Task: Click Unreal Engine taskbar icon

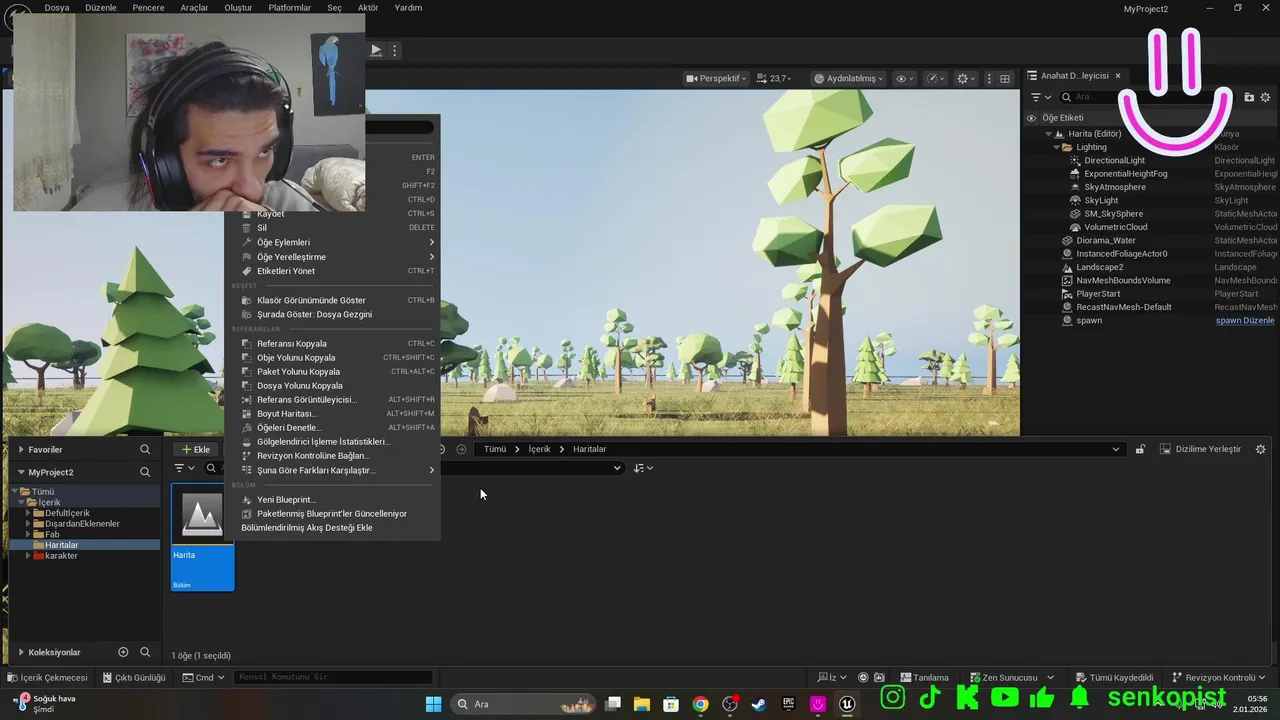Action: coord(848,704)
